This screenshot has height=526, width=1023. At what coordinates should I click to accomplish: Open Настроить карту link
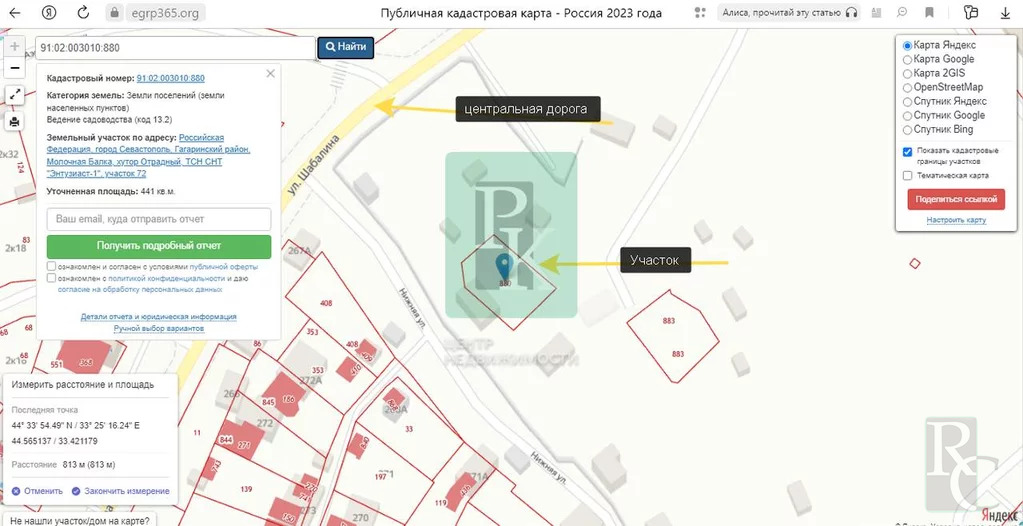click(956, 221)
